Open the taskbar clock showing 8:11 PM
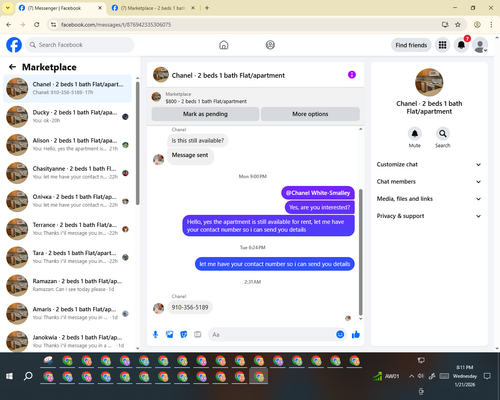500x400 pixels. tap(465, 376)
